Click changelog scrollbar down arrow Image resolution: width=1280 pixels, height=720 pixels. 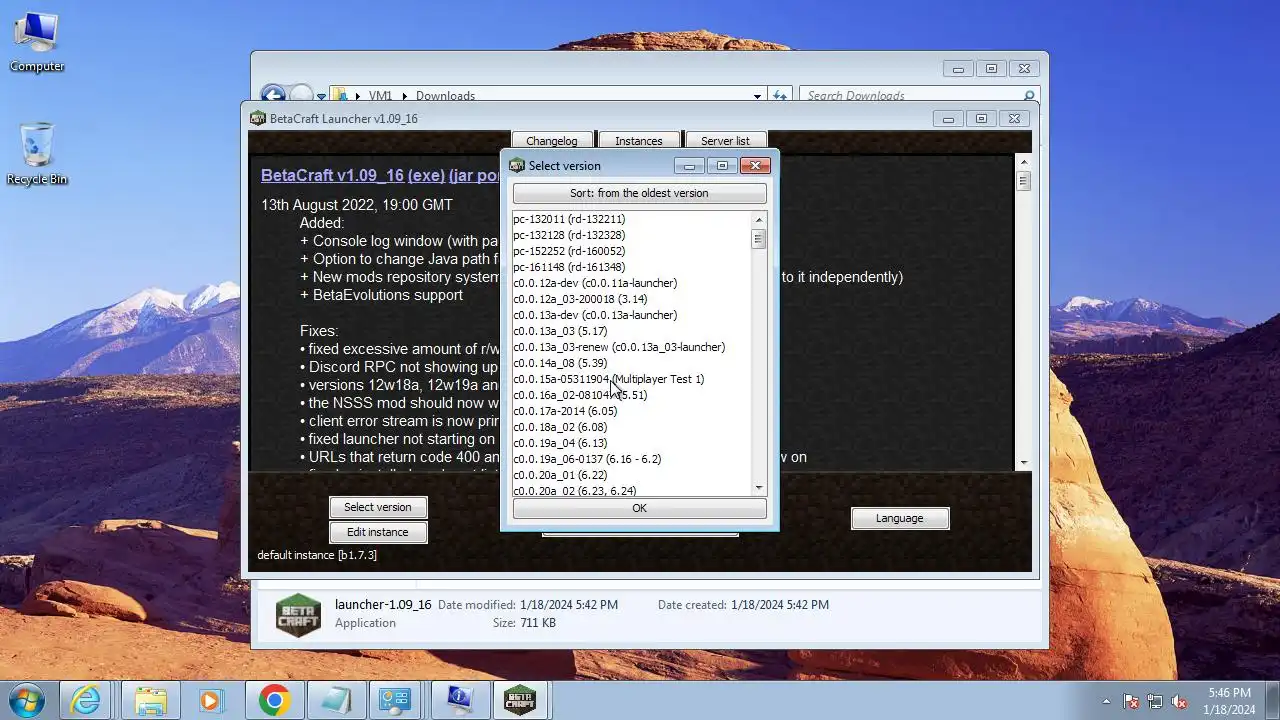tap(1023, 462)
